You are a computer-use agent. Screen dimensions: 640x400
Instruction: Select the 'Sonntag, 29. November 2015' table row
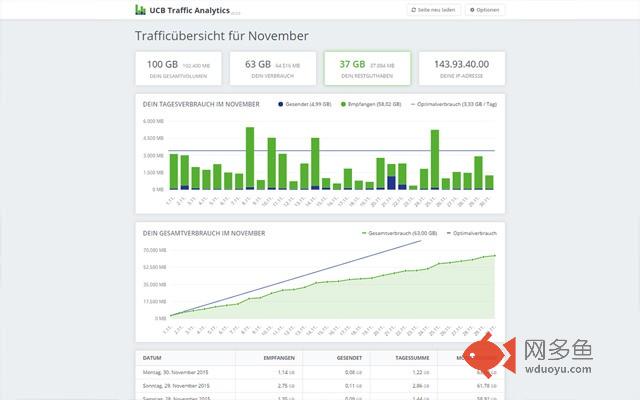pyautogui.click(x=320, y=386)
